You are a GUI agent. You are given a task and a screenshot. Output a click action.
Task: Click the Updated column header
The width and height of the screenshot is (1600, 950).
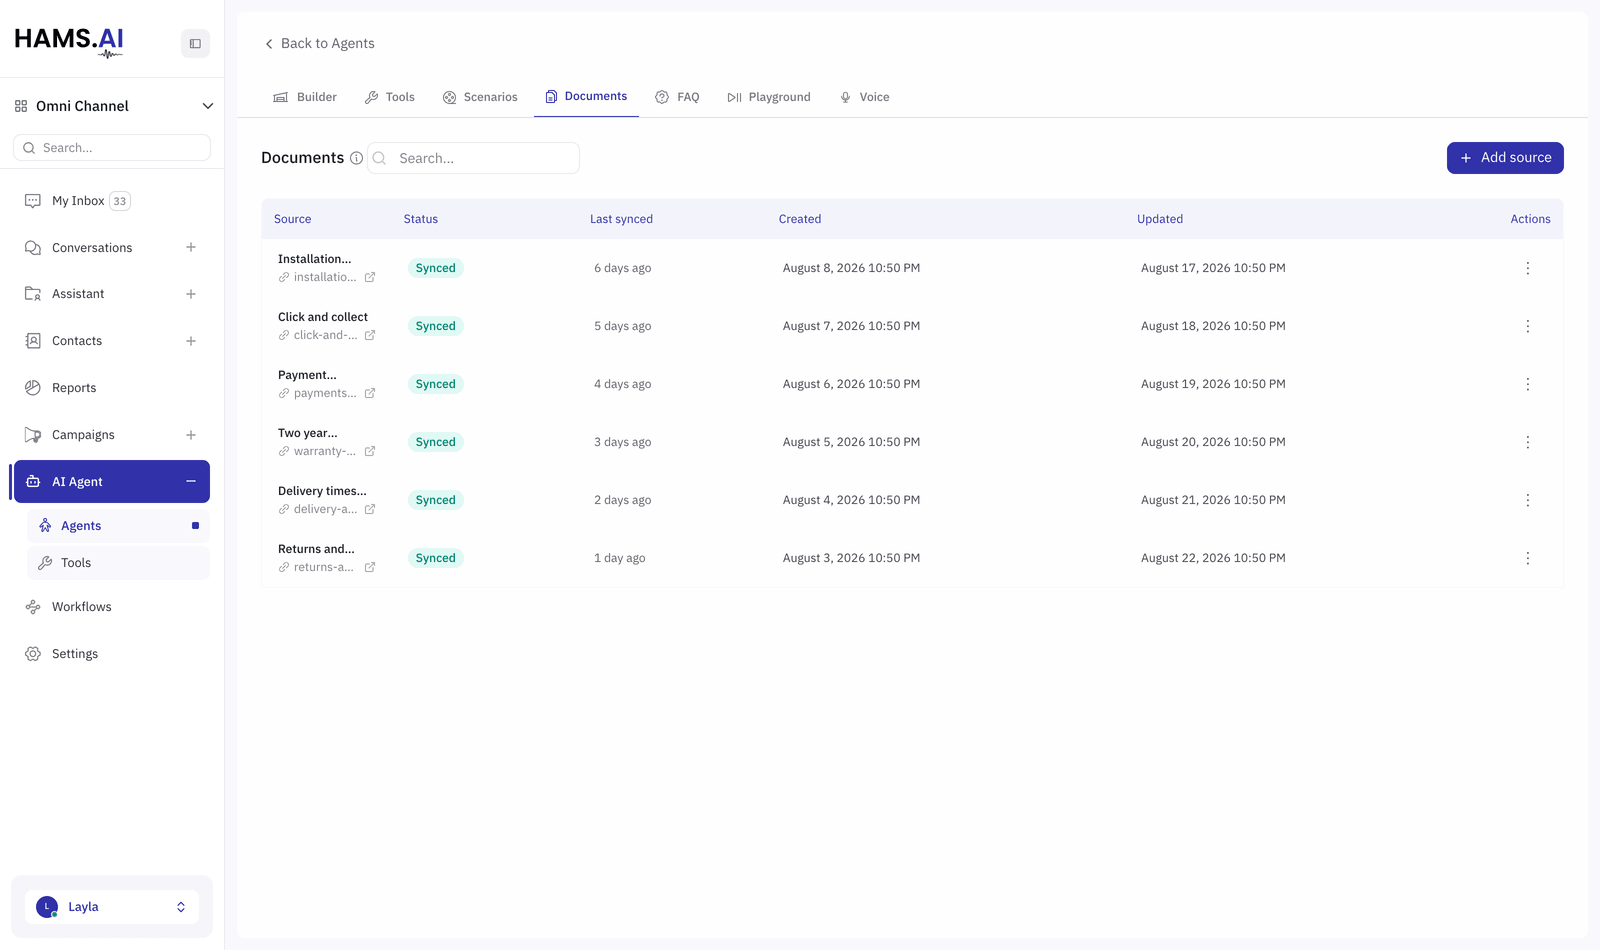tap(1160, 219)
